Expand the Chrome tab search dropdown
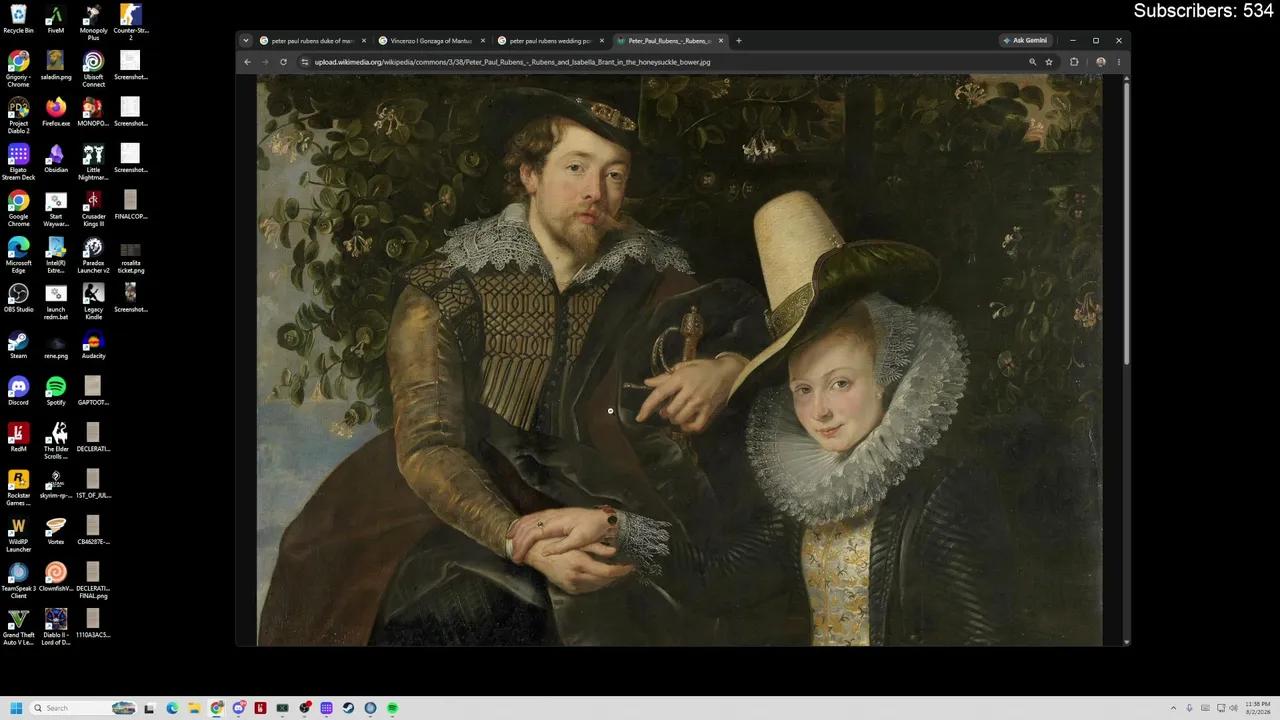Viewport: 1280px width, 720px height. point(246,41)
